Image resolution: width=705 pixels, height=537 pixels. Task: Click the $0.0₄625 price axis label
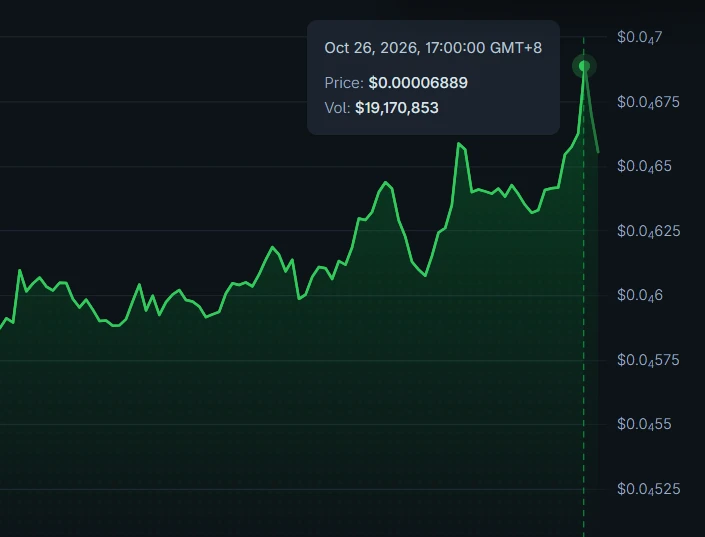pyautogui.click(x=648, y=232)
